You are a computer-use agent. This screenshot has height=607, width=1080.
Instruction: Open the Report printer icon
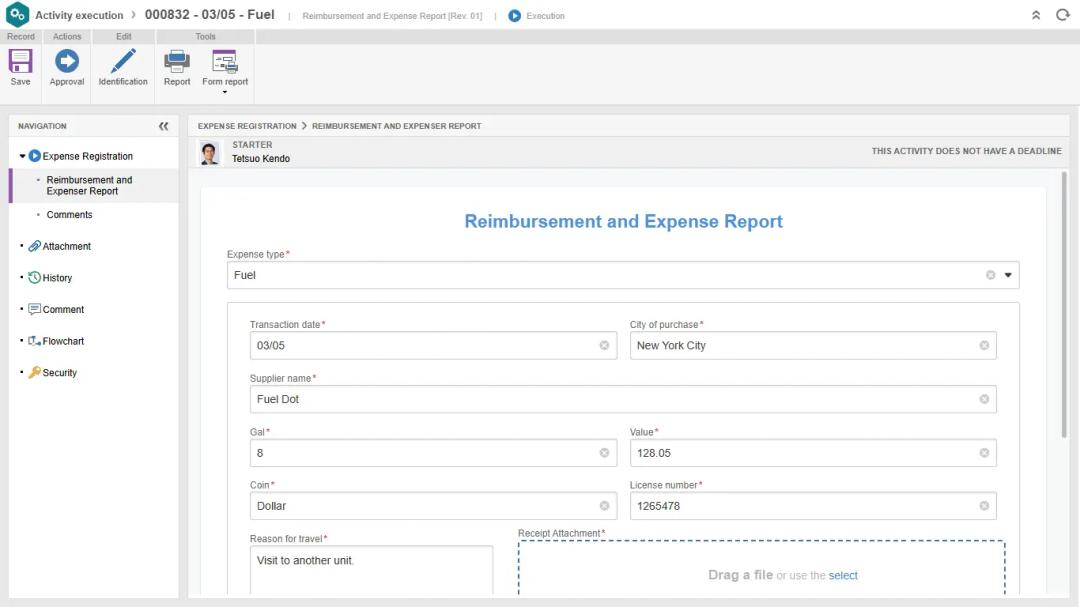point(177,62)
